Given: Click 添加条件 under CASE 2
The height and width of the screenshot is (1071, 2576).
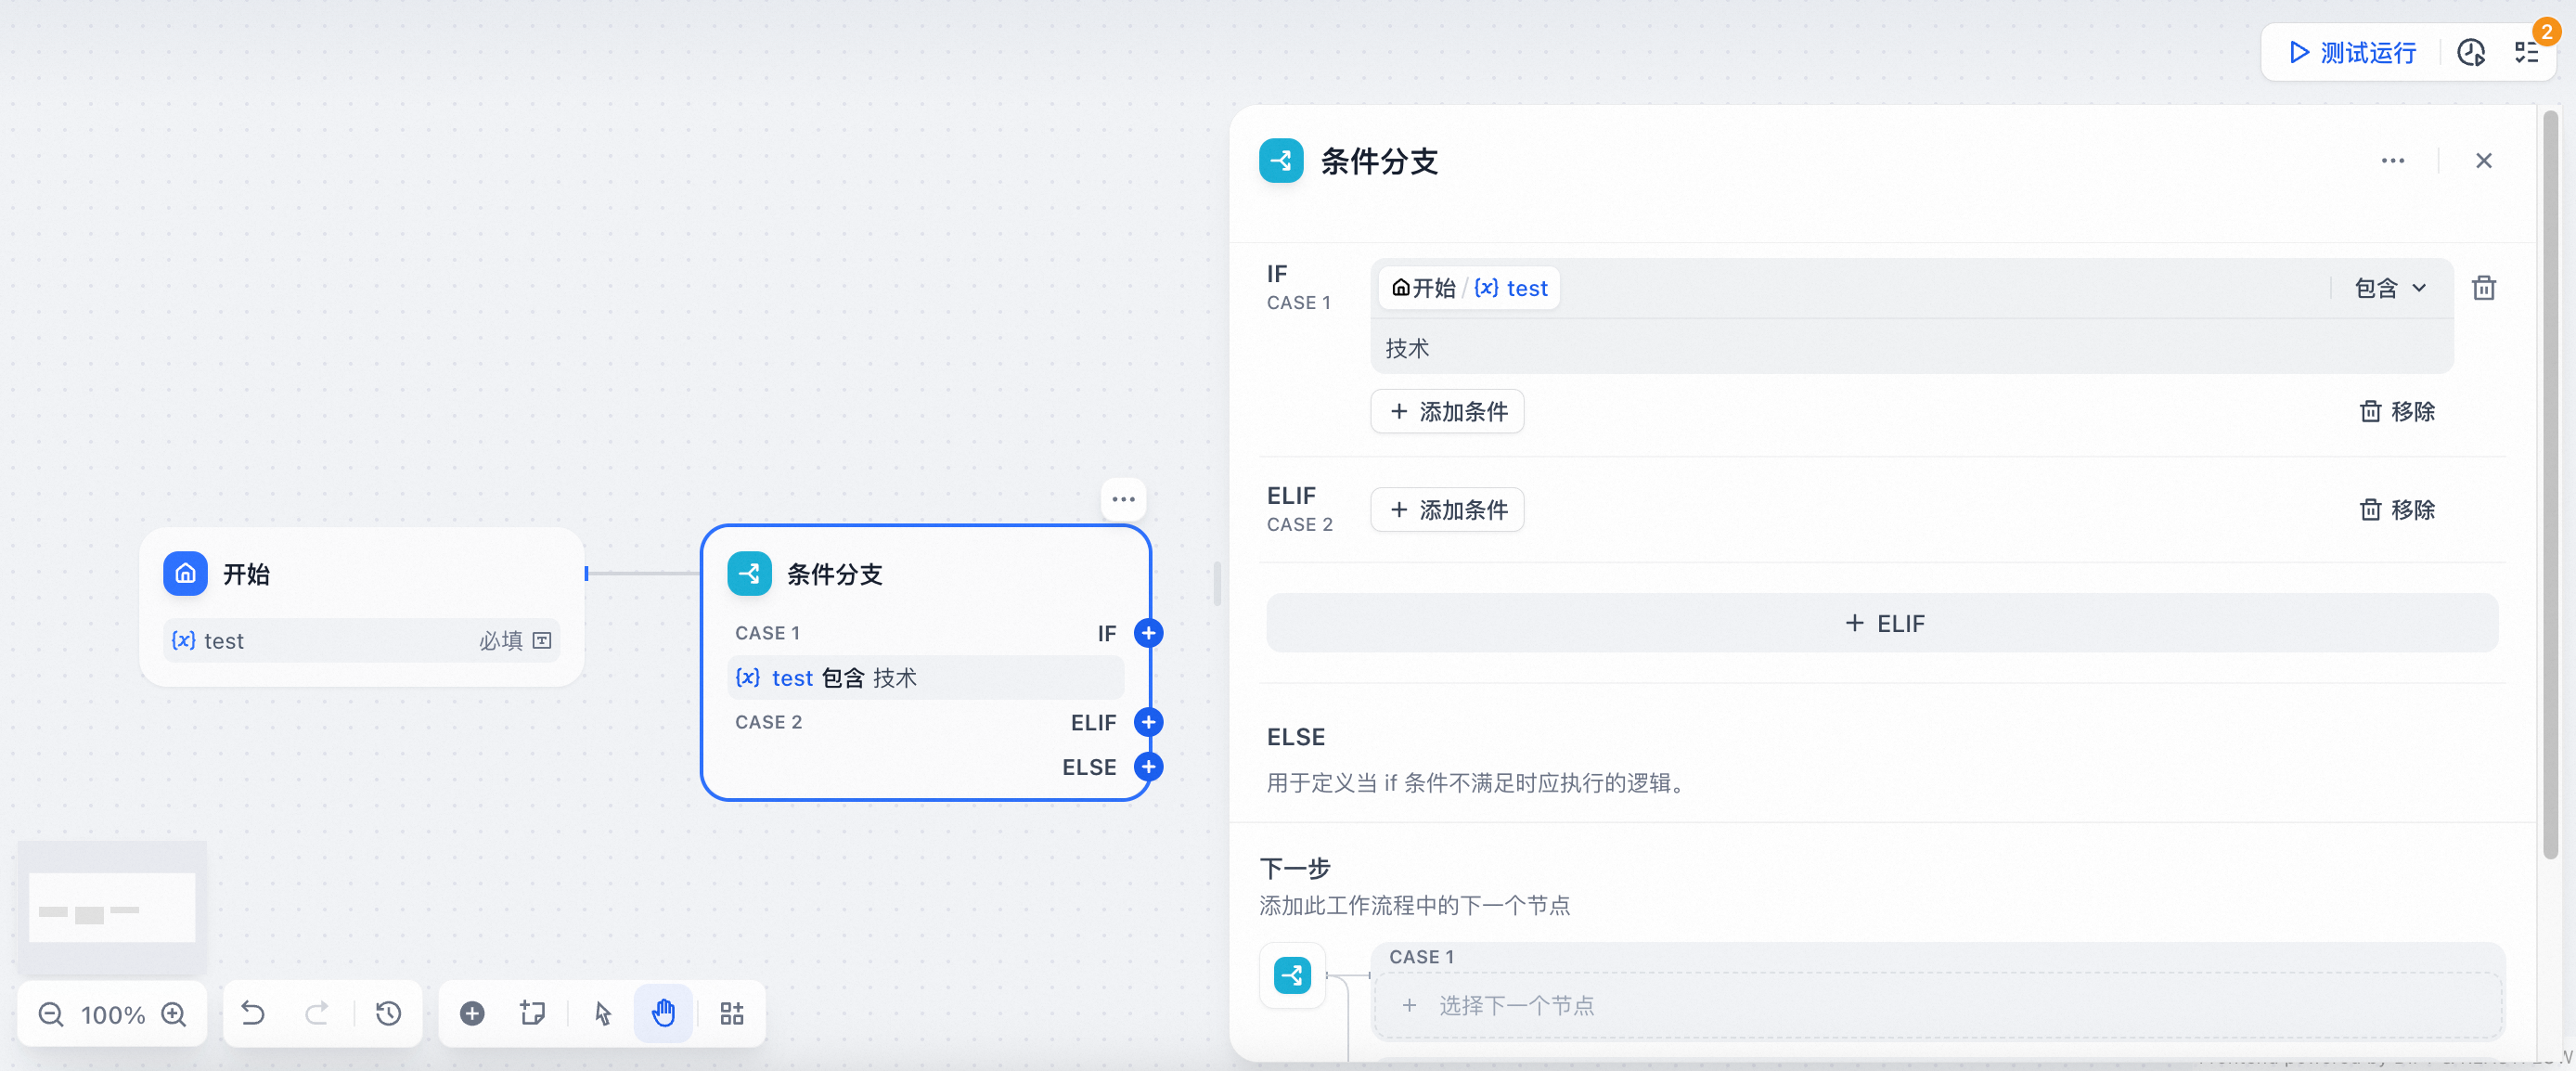Looking at the screenshot, I should click(x=1447, y=510).
